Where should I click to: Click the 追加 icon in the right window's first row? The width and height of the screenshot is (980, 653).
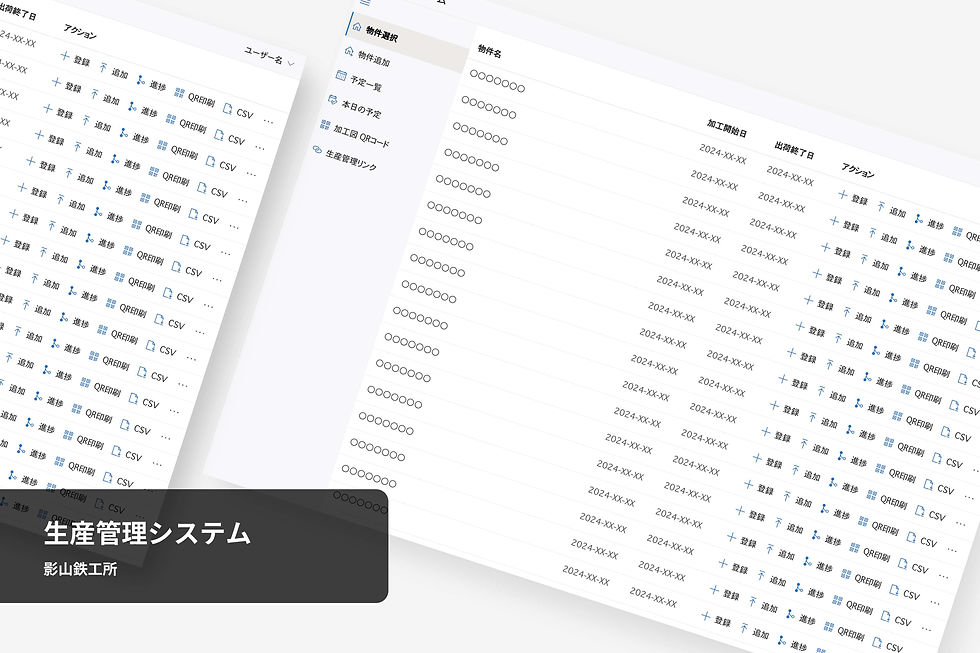[881, 206]
